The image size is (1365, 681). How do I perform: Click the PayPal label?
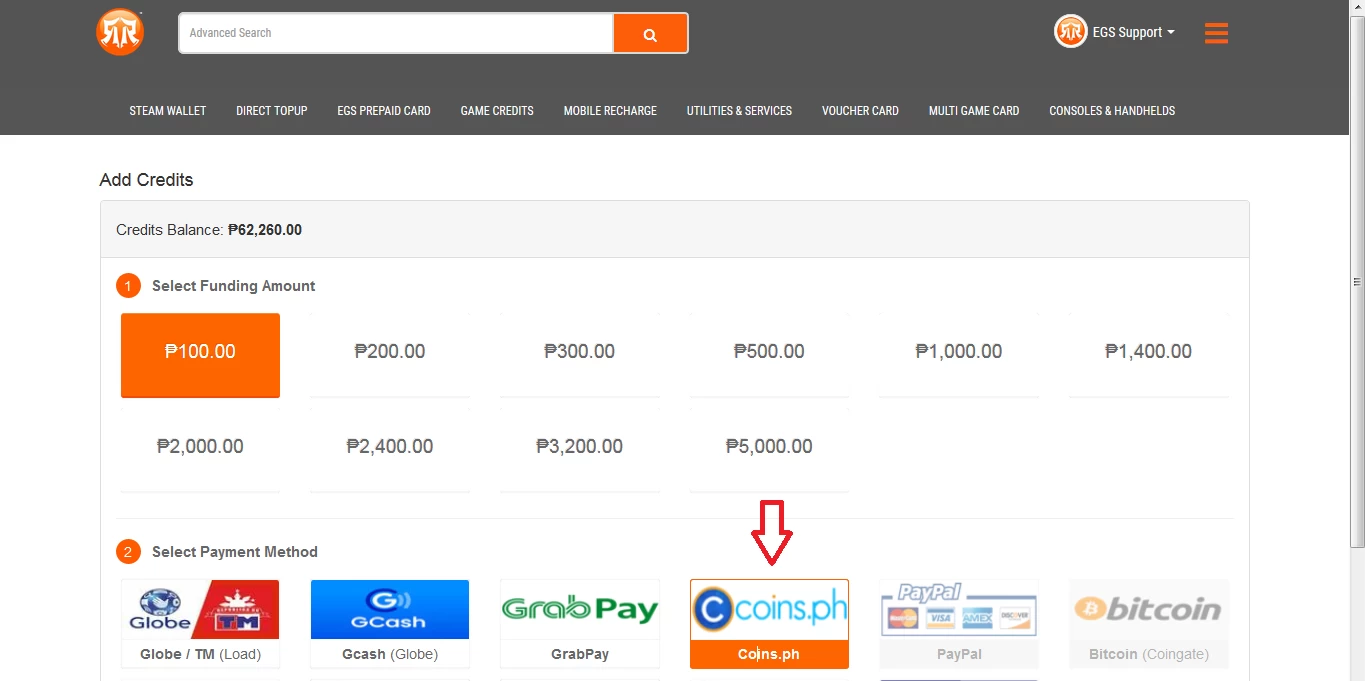[x=959, y=654]
